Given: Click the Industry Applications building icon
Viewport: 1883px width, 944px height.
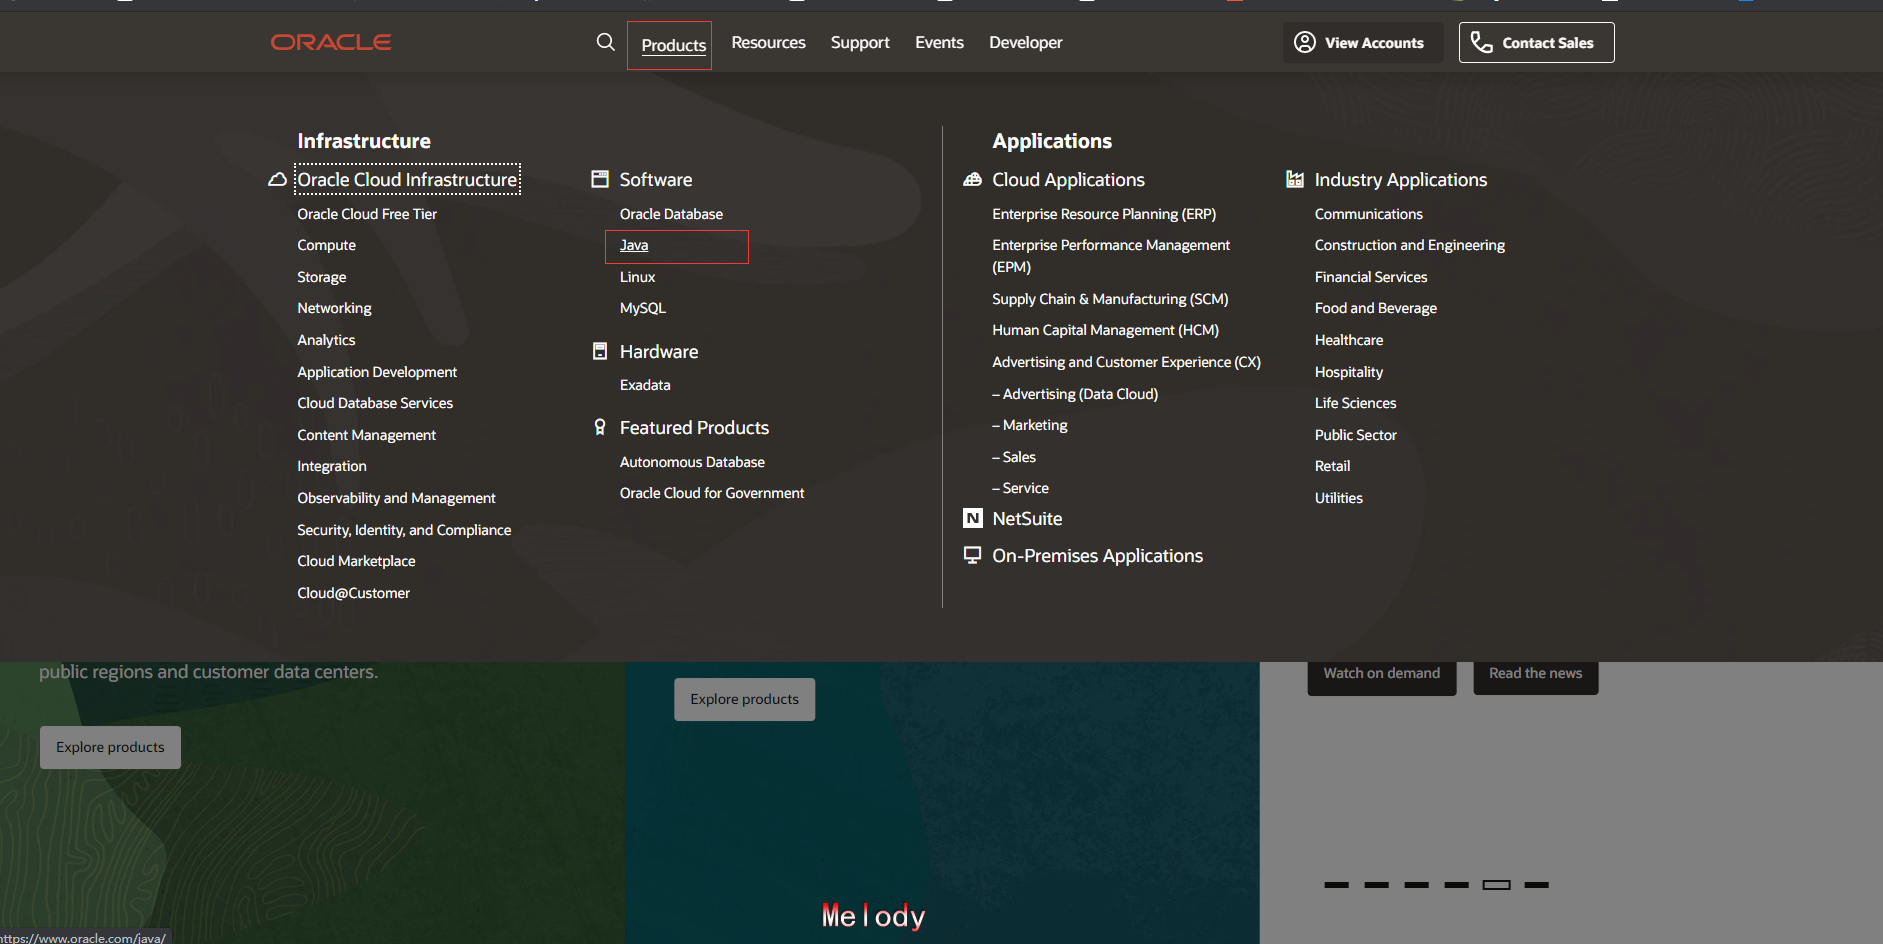Looking at the screenshot, I should (1295, 179).
